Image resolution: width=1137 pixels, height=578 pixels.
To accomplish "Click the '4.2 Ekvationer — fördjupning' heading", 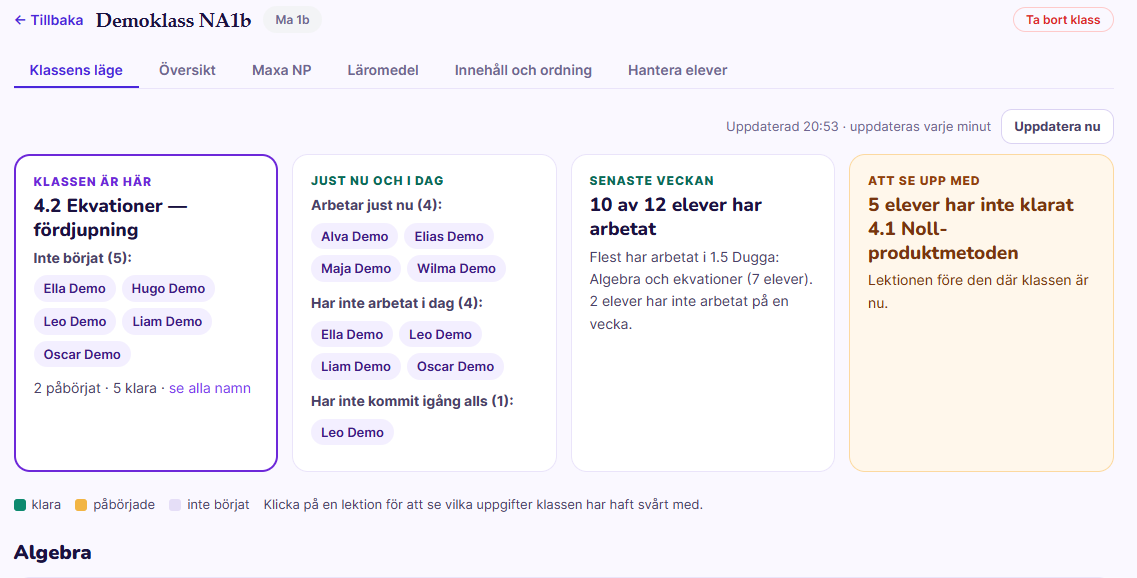I will click(x=110, y=218).
